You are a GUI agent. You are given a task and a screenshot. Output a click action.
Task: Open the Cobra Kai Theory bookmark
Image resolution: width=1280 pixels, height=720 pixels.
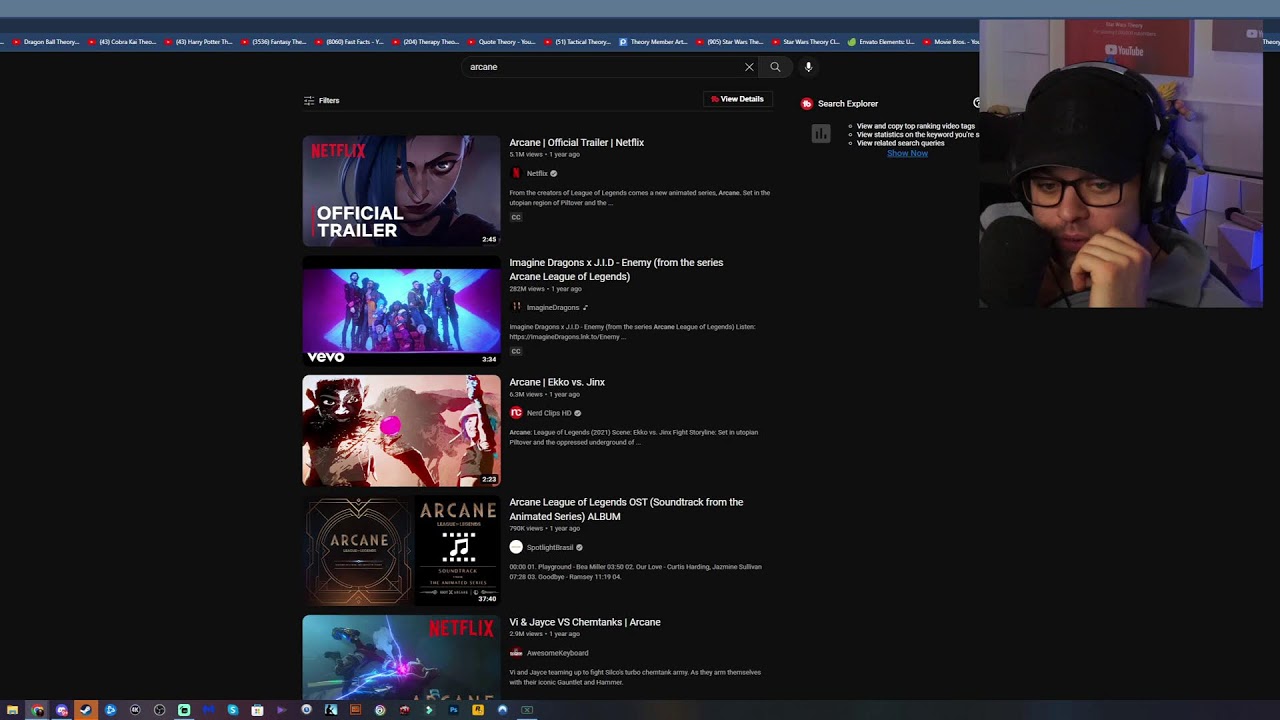(123, 42)
